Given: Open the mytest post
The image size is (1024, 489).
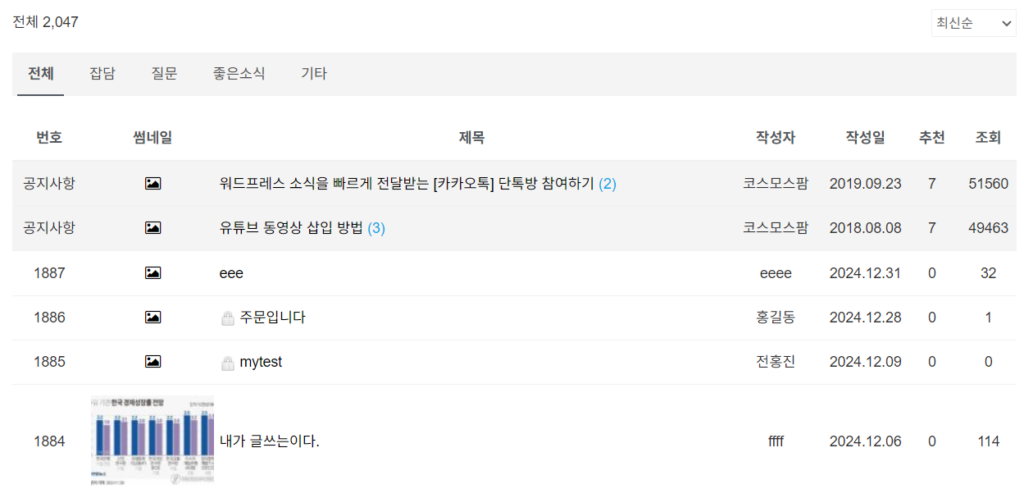Looking at the screenshot, I should [x=261, y=362].
